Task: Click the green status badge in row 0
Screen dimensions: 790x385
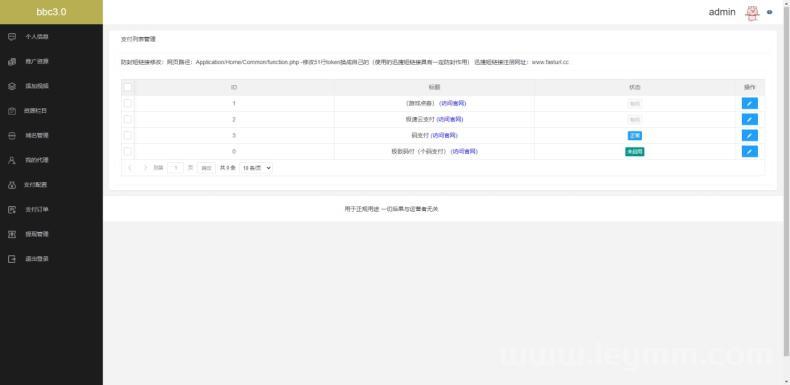Action: (x=634, y=152)
